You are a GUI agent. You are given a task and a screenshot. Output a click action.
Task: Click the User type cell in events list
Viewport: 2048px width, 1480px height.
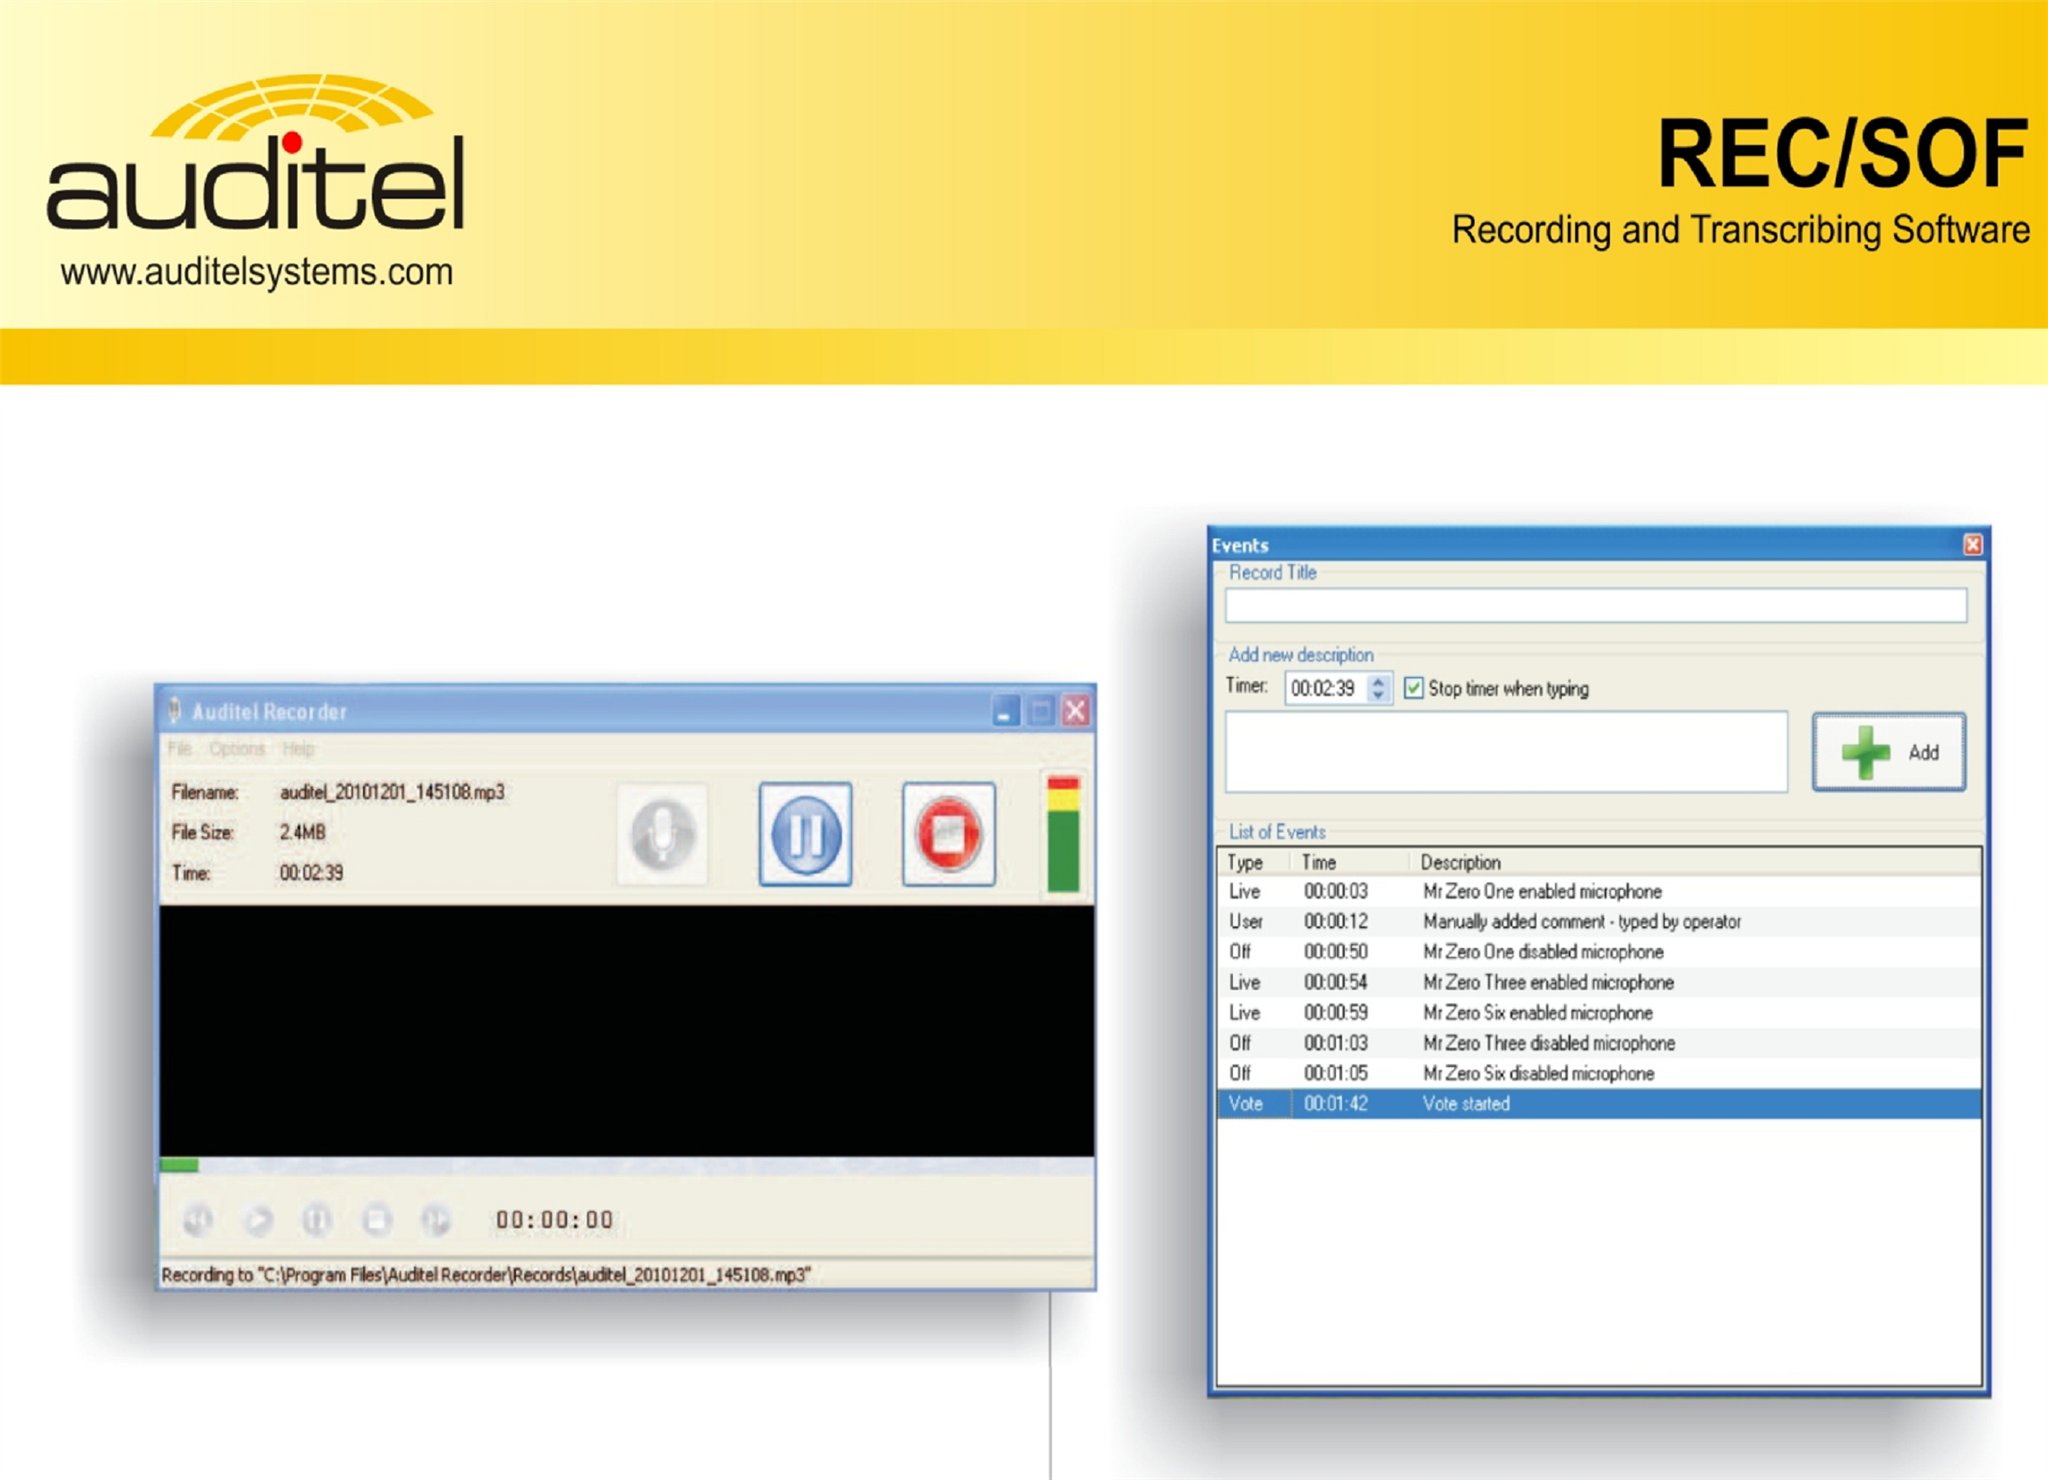1246,921
